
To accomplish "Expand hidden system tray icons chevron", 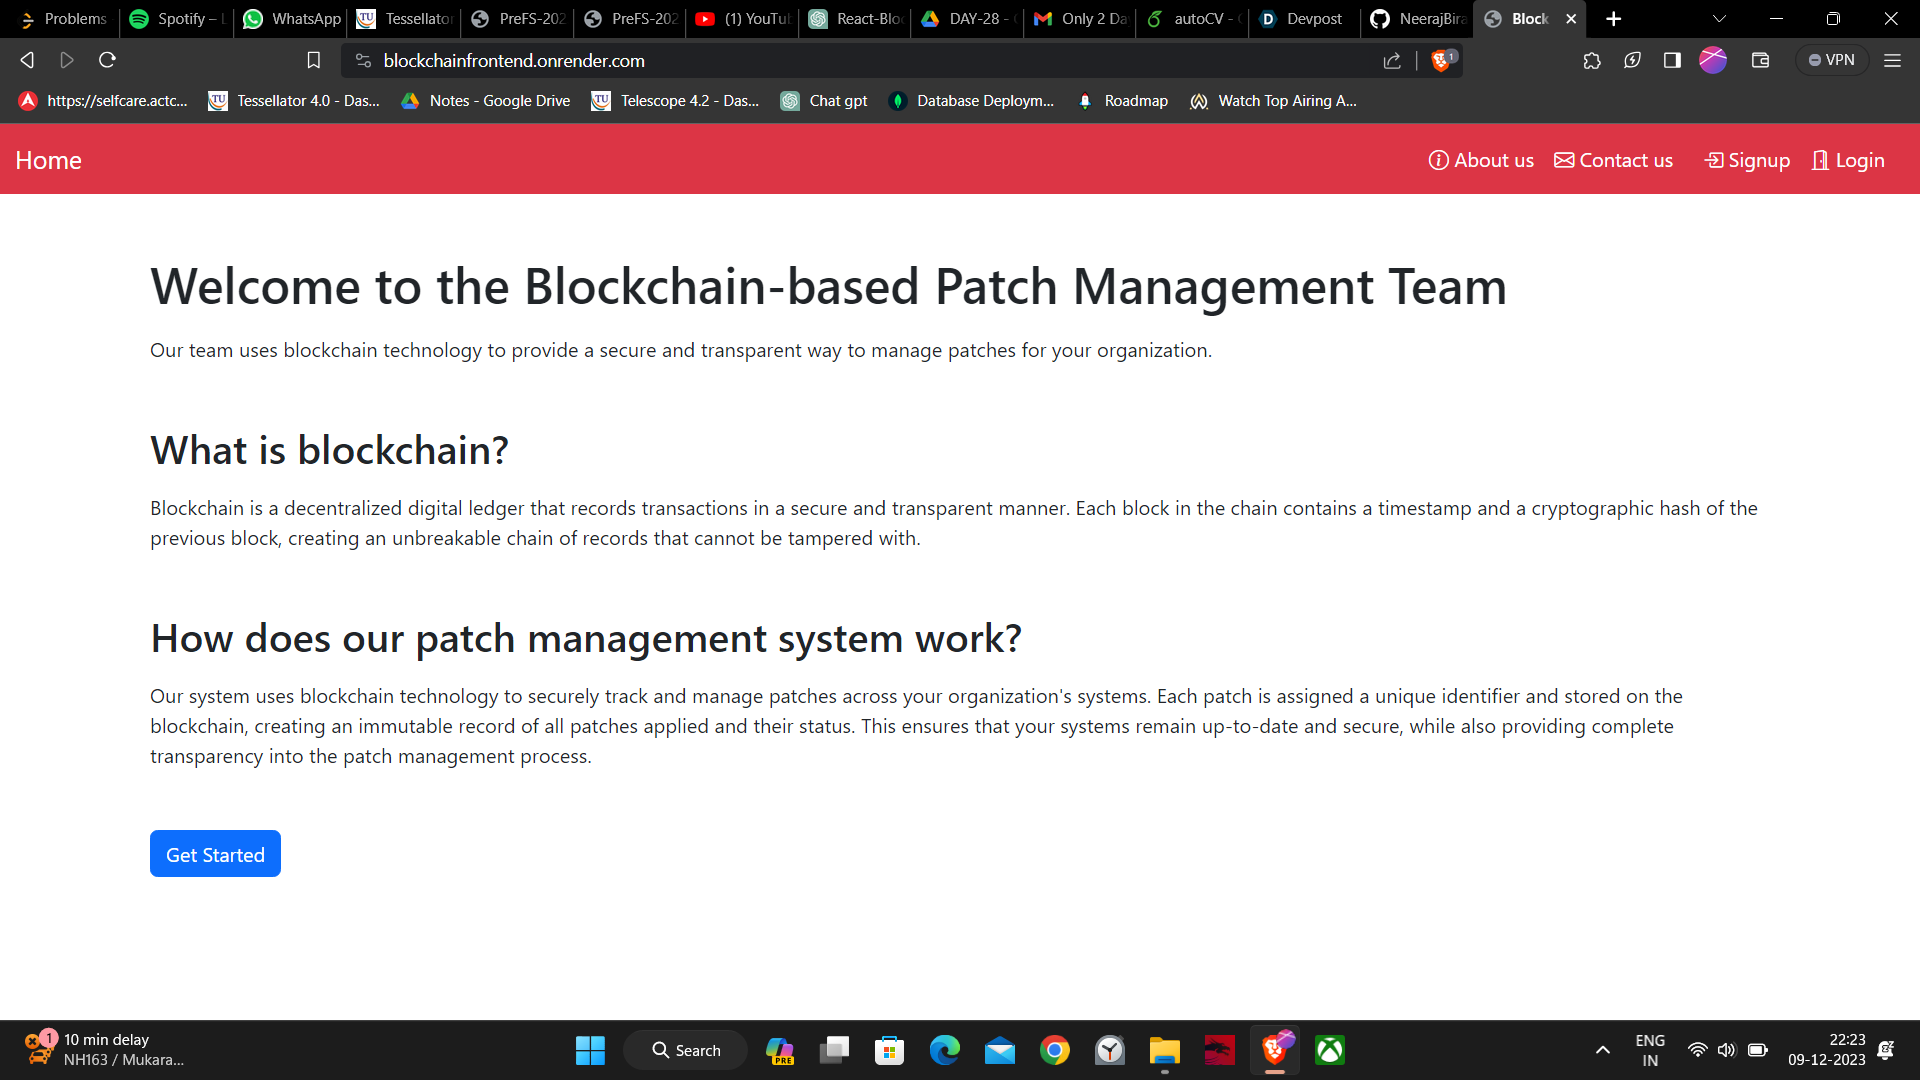I will (x=1602, y=1050).
